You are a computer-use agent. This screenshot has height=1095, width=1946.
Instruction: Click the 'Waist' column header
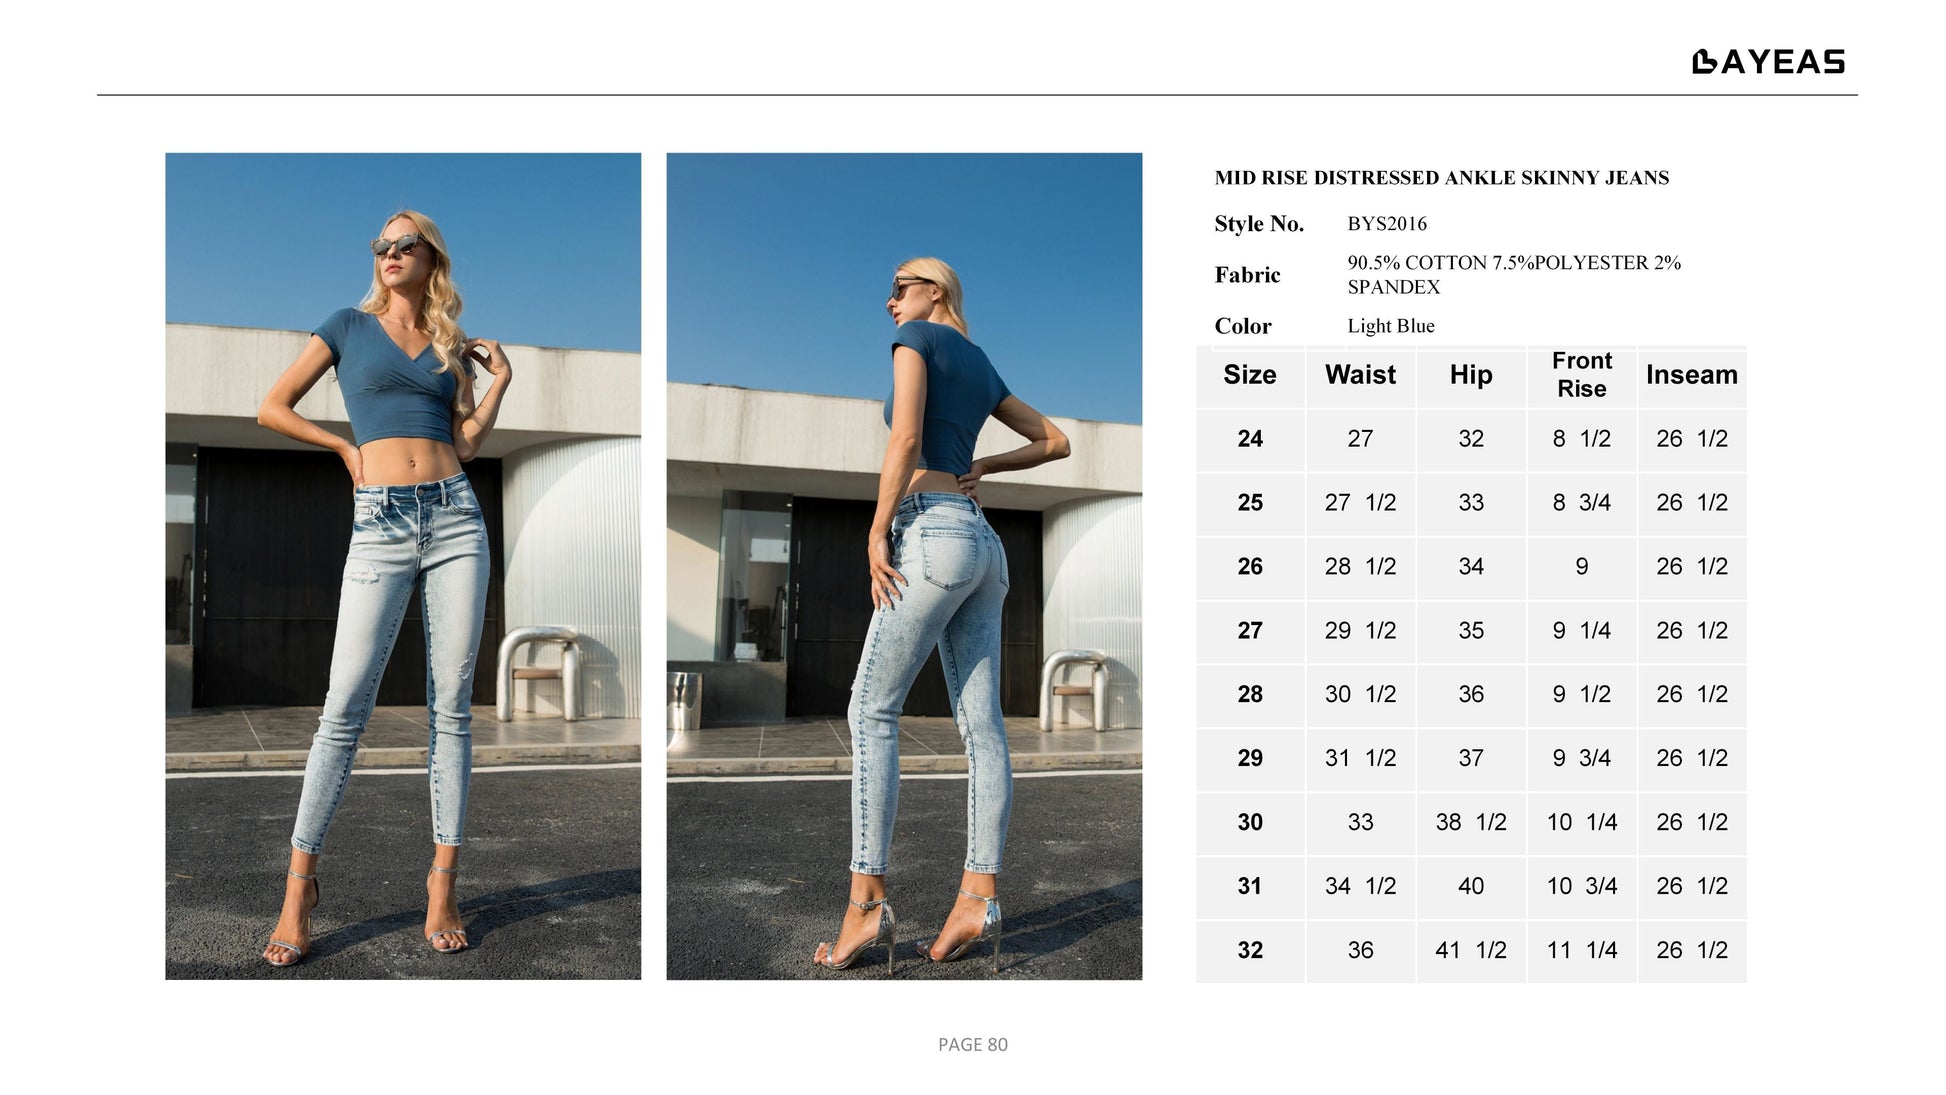pos(1360,375)
